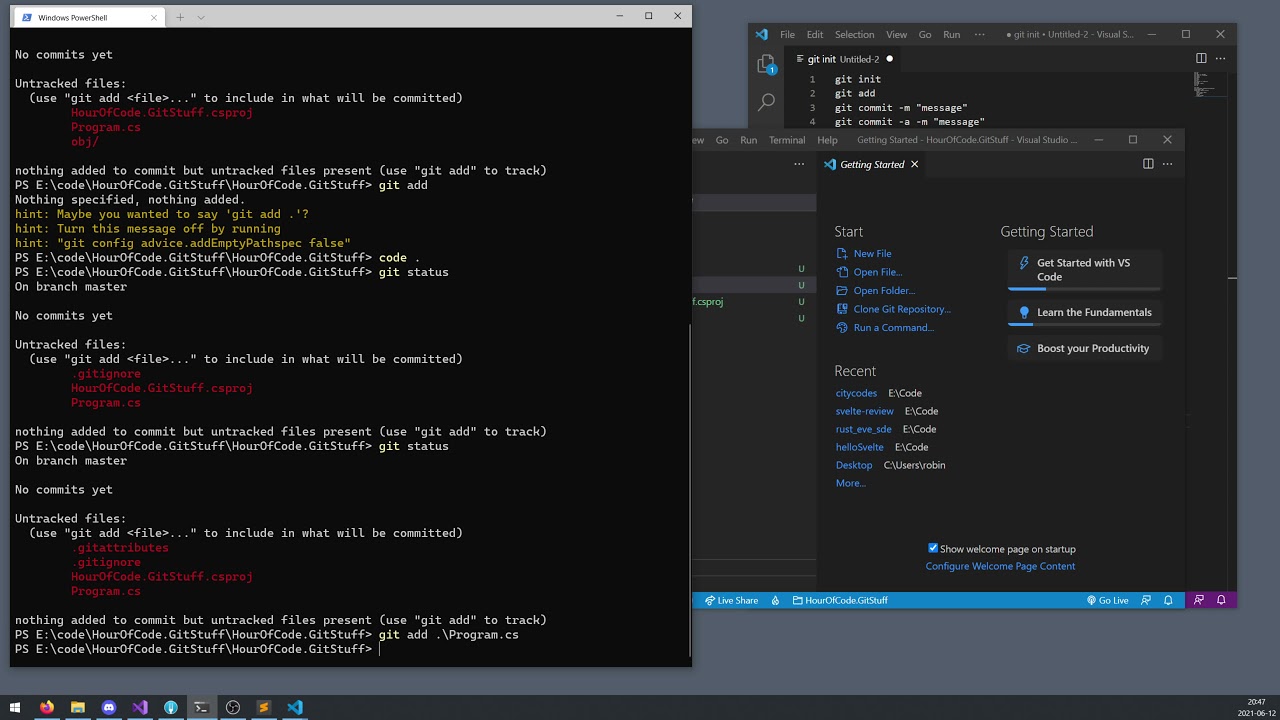The image size is (1280, 720).
Task: Open recent project svelte-review
Action: [x=865, y=411]
